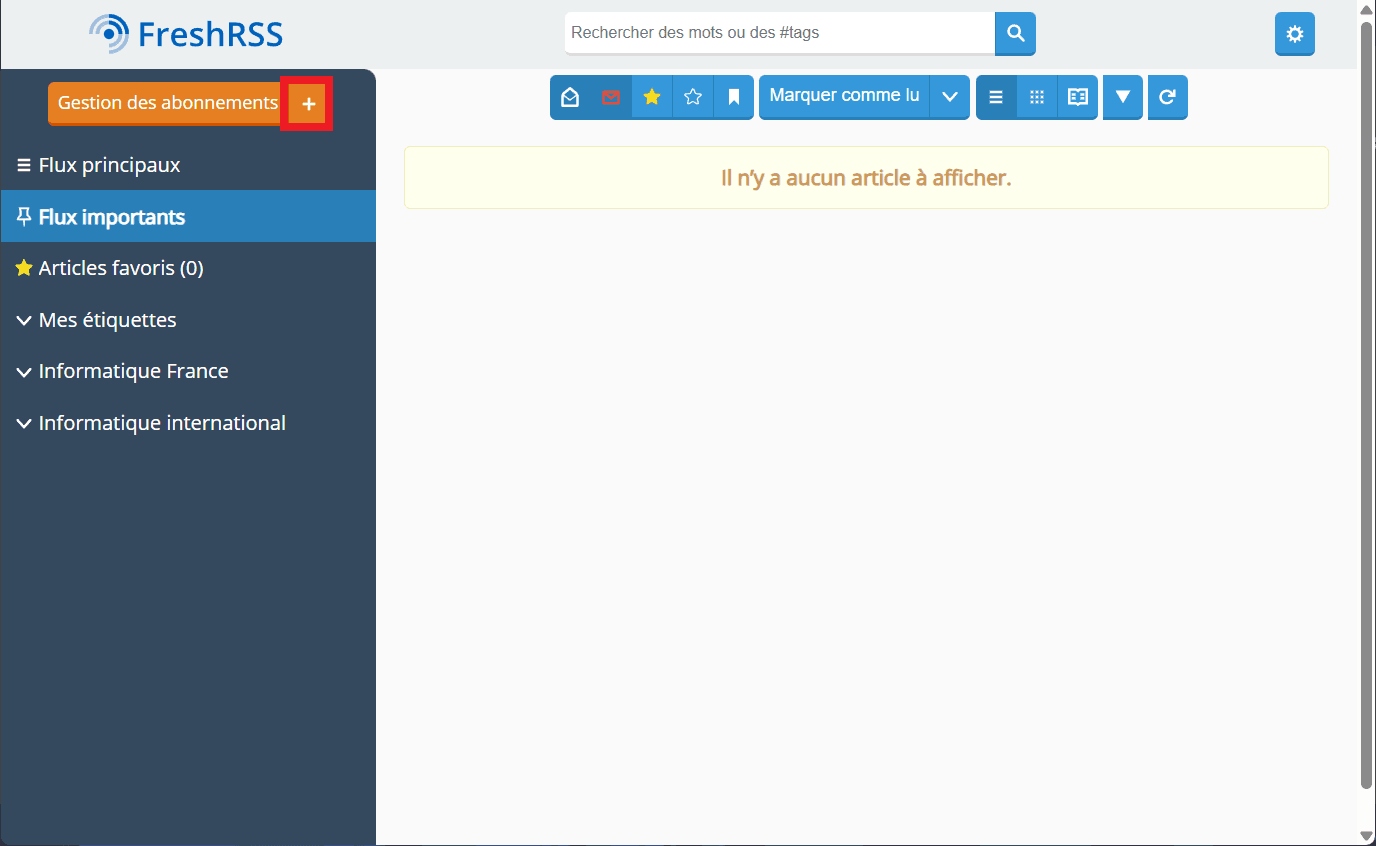Switch to global grid view
Image resolution: width=1376 pixels, height=846 pixels.
[x=1037, y=97]
